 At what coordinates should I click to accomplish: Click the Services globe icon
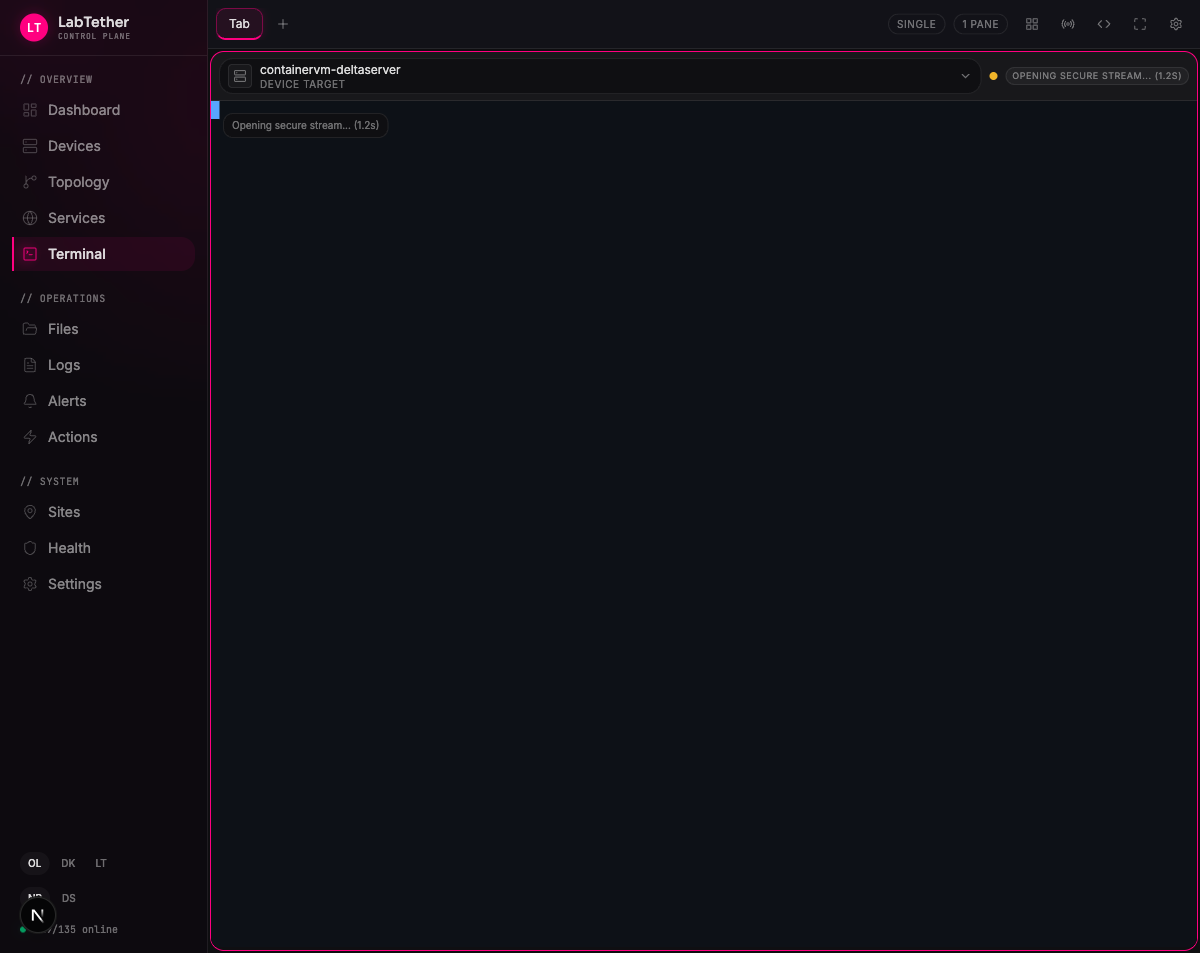pos(30,218)
